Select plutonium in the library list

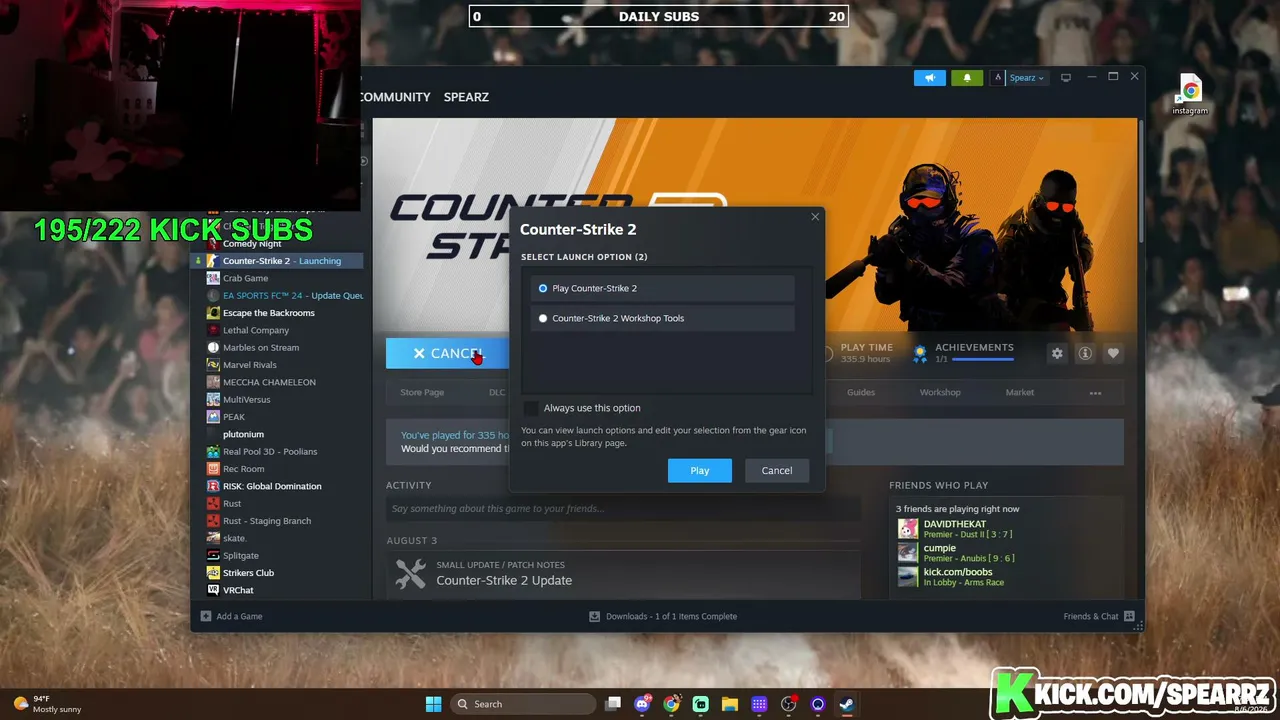pyautogui.click(x=243, y=434)
